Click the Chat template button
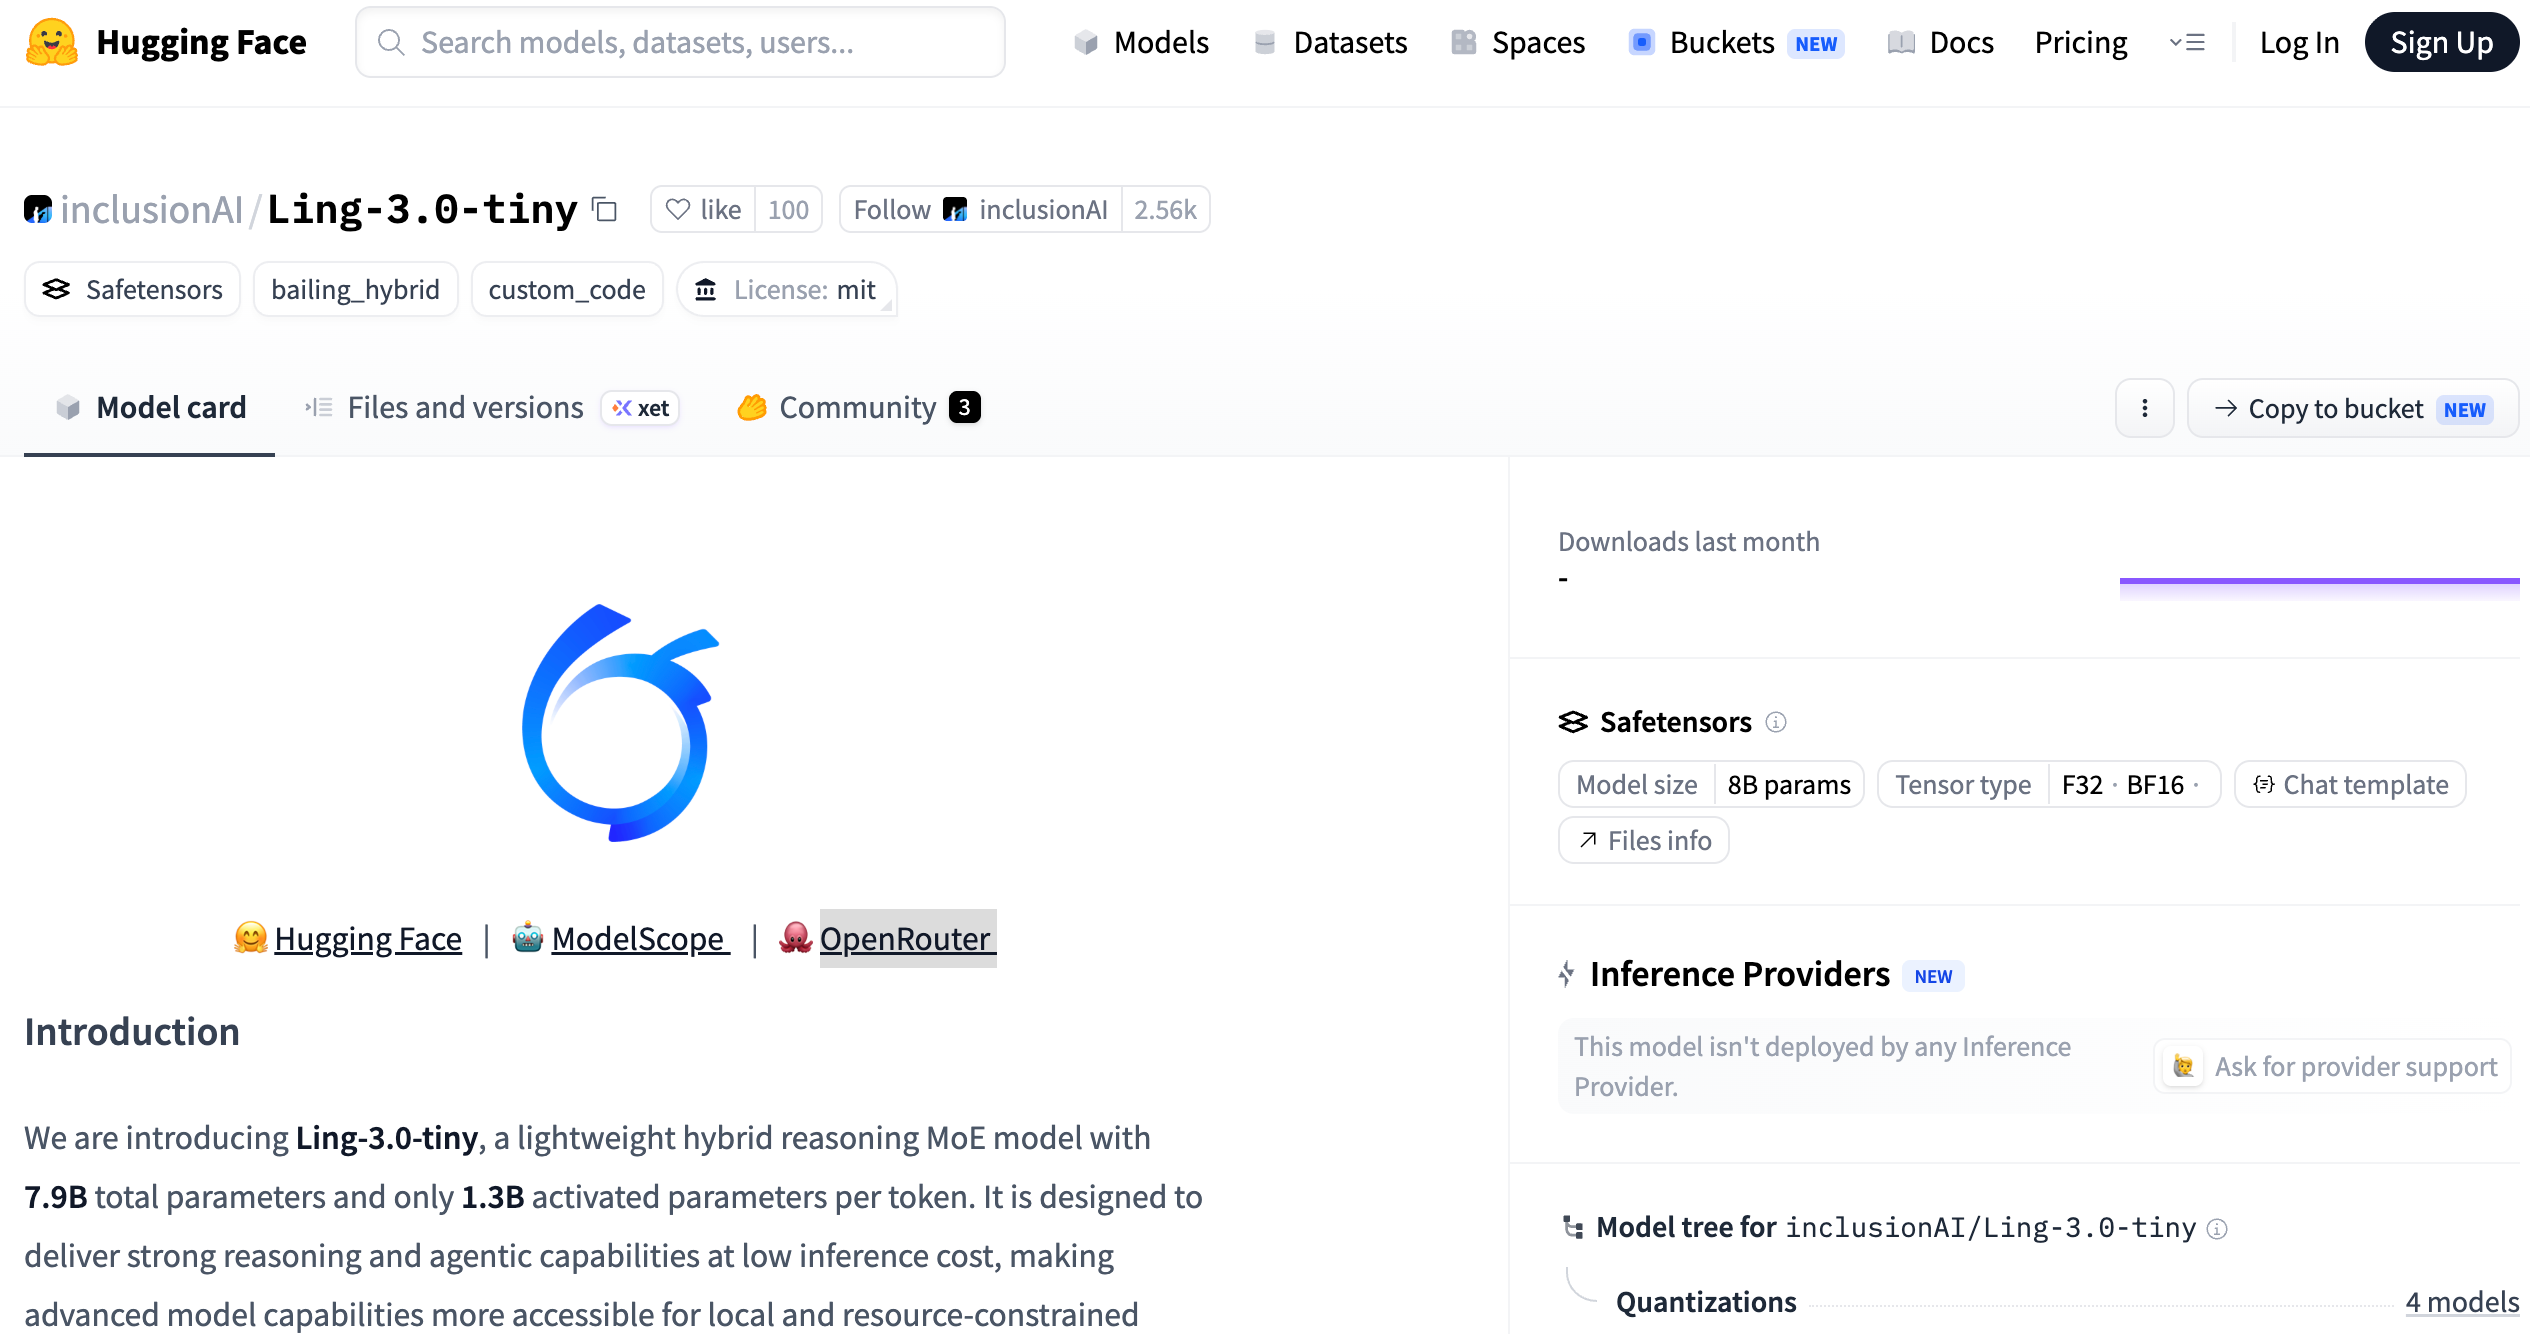The height and width of the screenshot is (1334, 2530). click(2351, 784)
